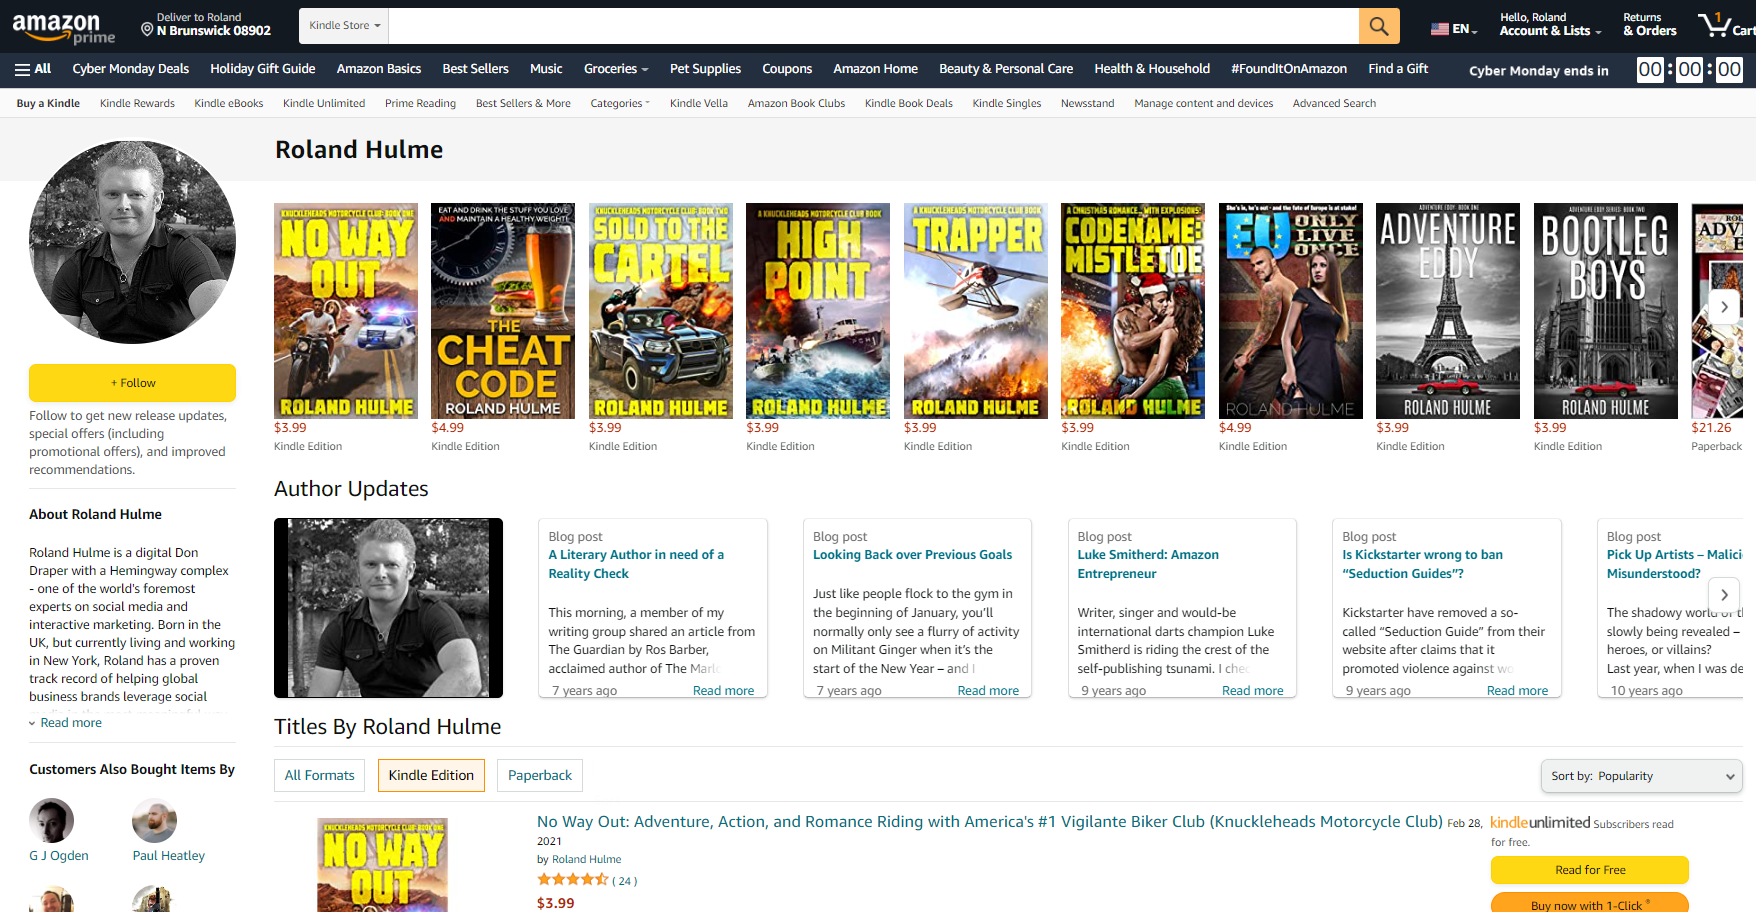Click the Bootleg Boys book cover

(x=1605, y=310)
